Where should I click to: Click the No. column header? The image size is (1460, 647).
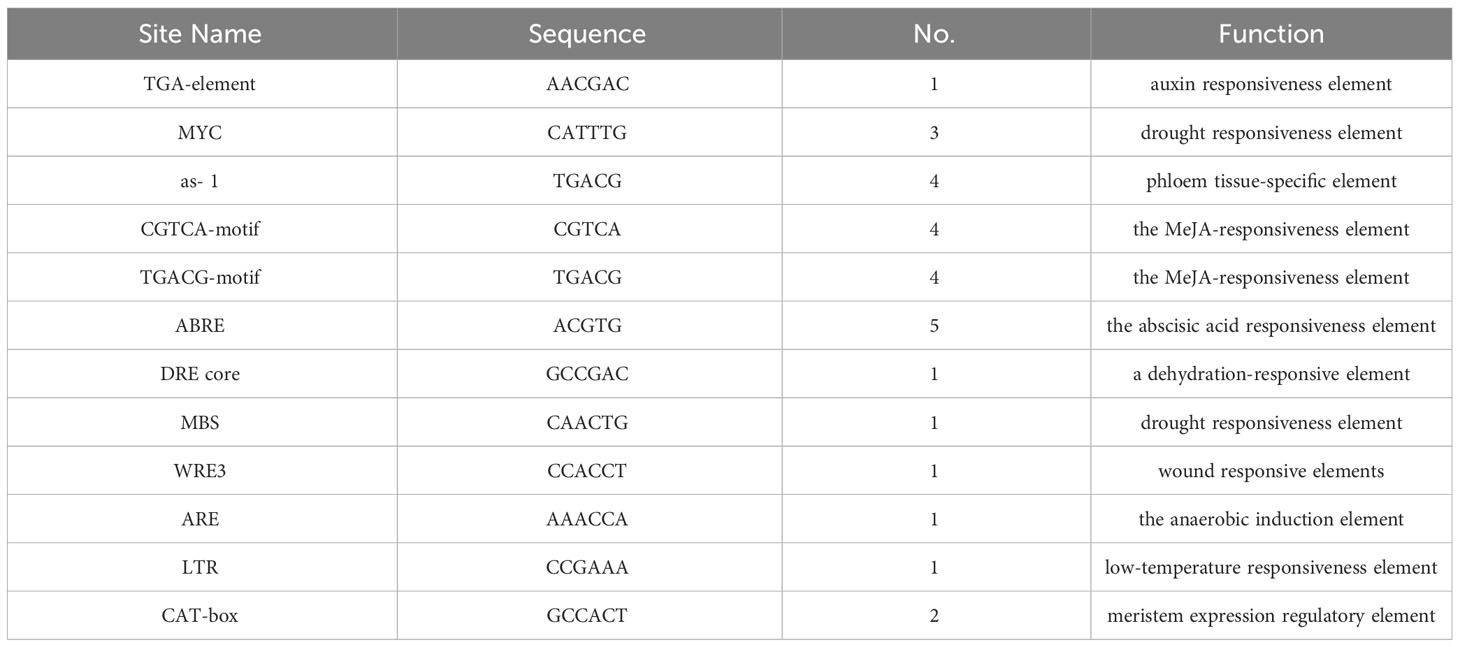[934, 34]
